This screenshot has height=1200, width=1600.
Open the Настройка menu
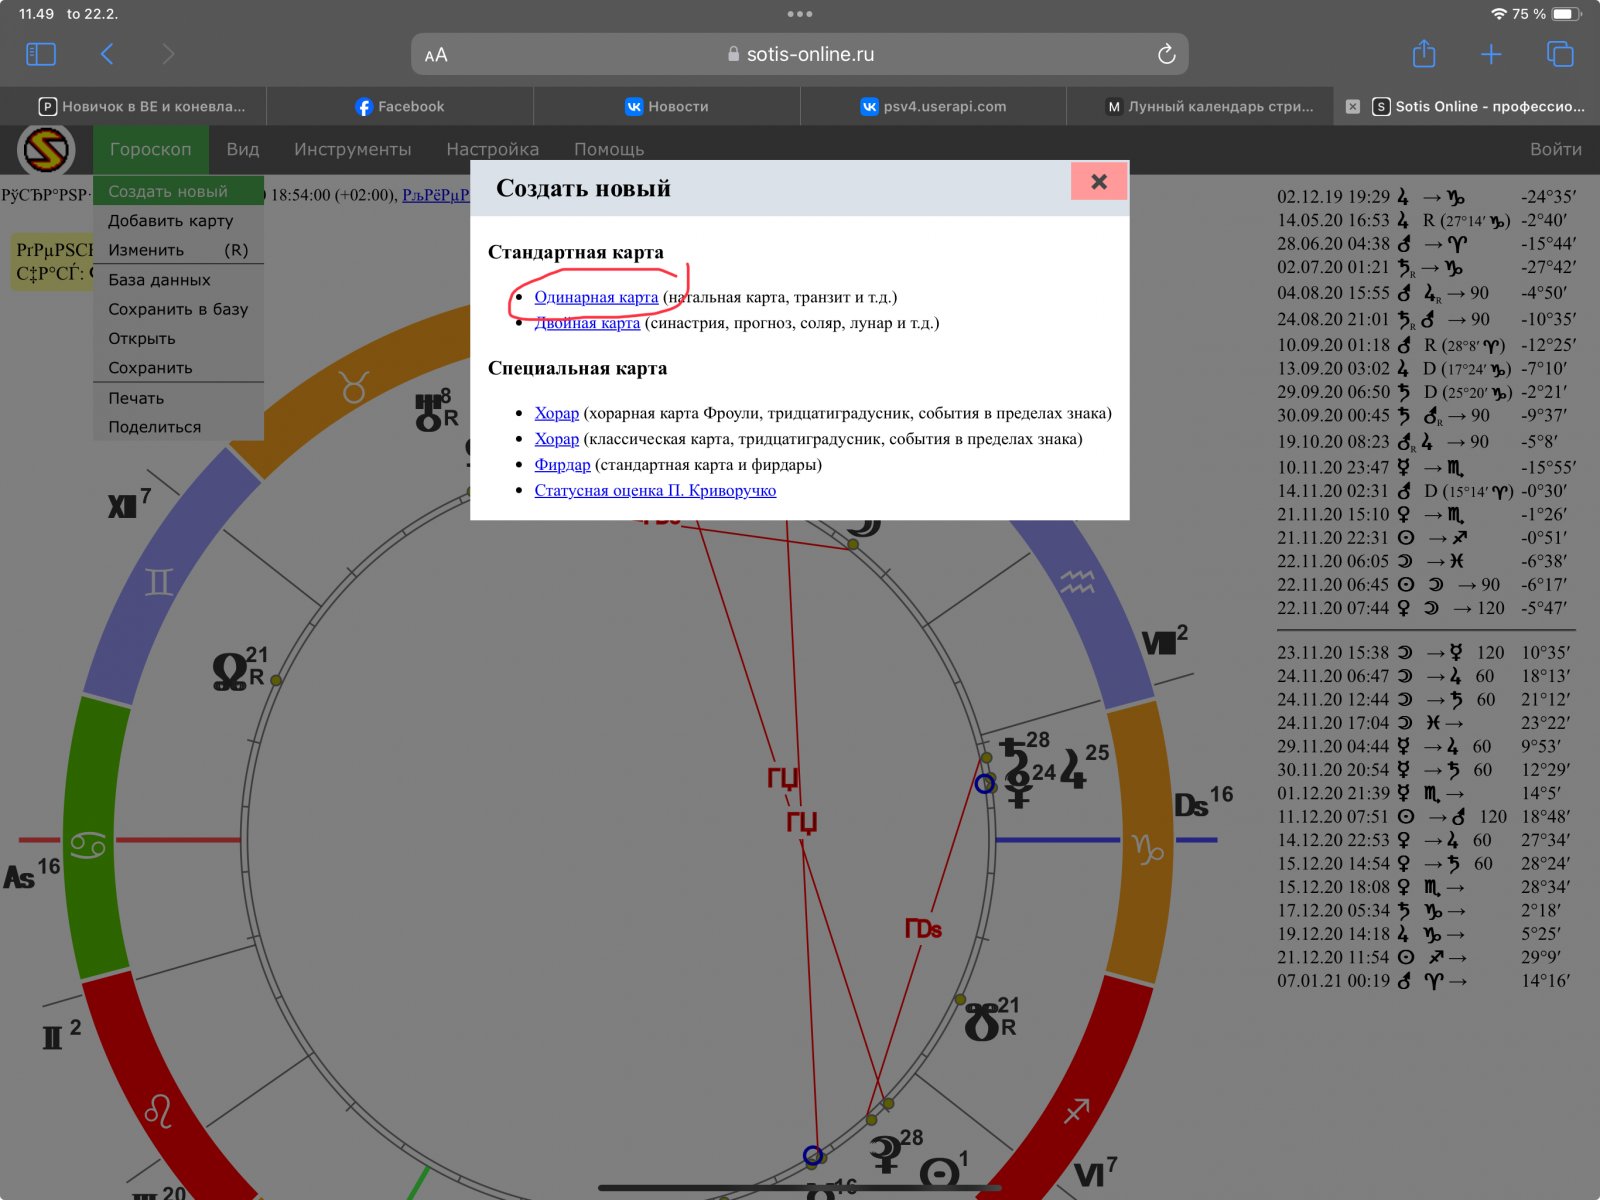(x=492, y=149)
